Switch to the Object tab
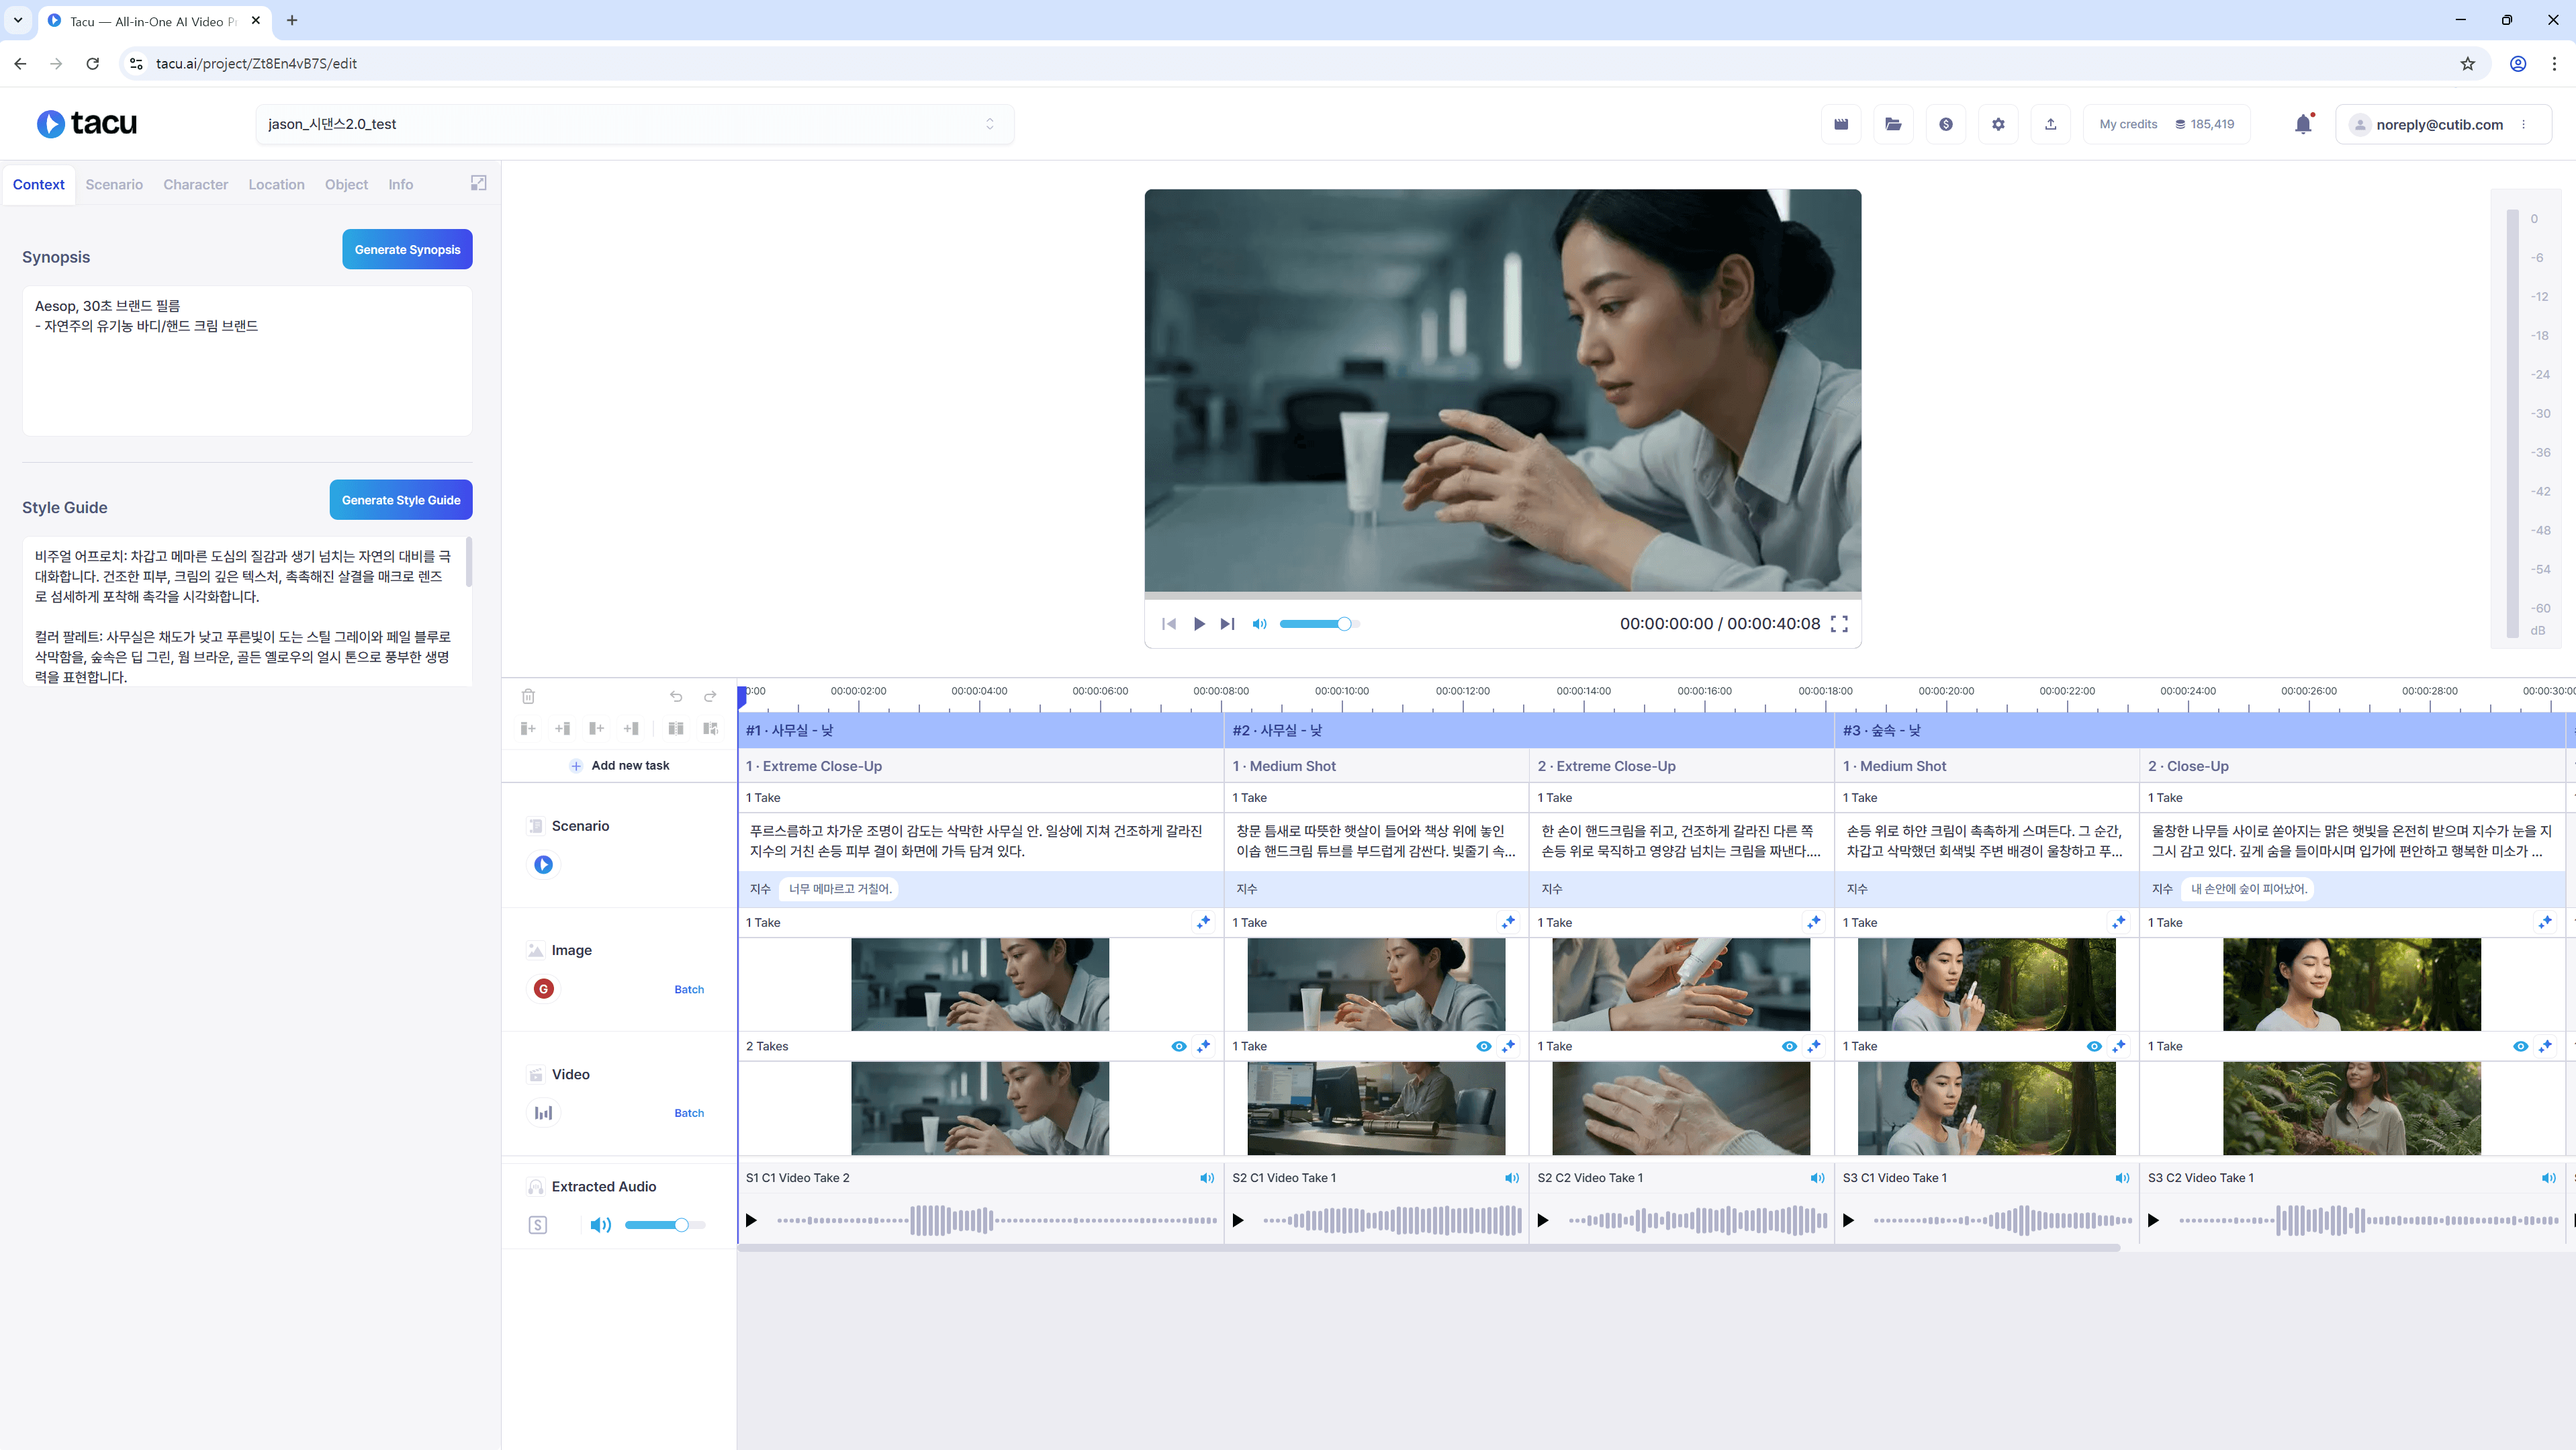 pos(346,184)
